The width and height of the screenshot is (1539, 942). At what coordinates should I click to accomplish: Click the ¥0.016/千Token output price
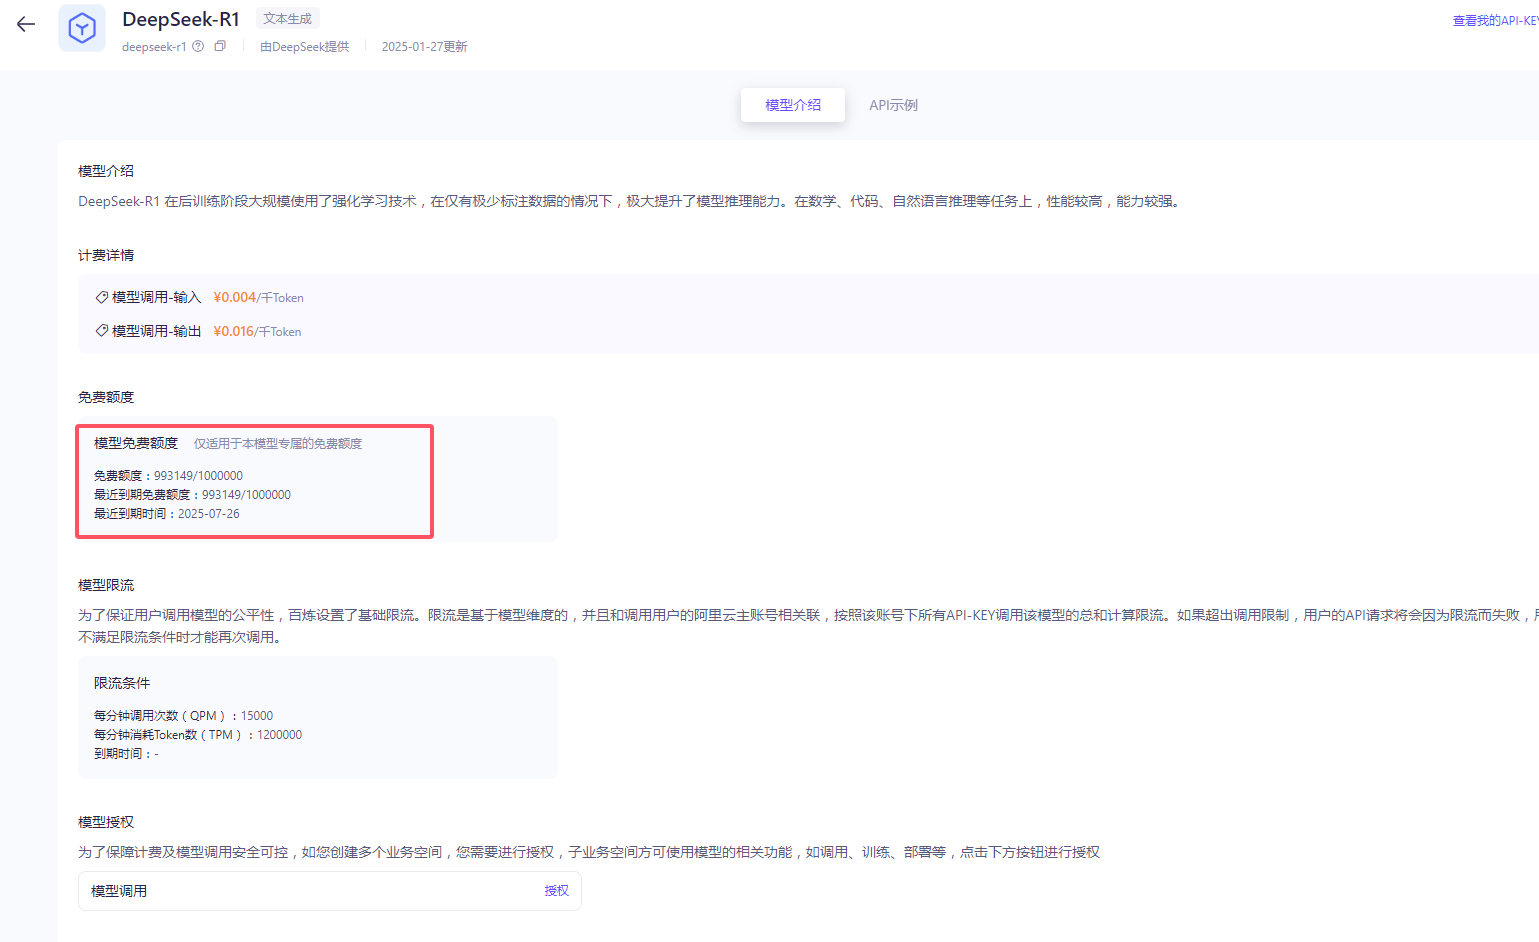257,331
